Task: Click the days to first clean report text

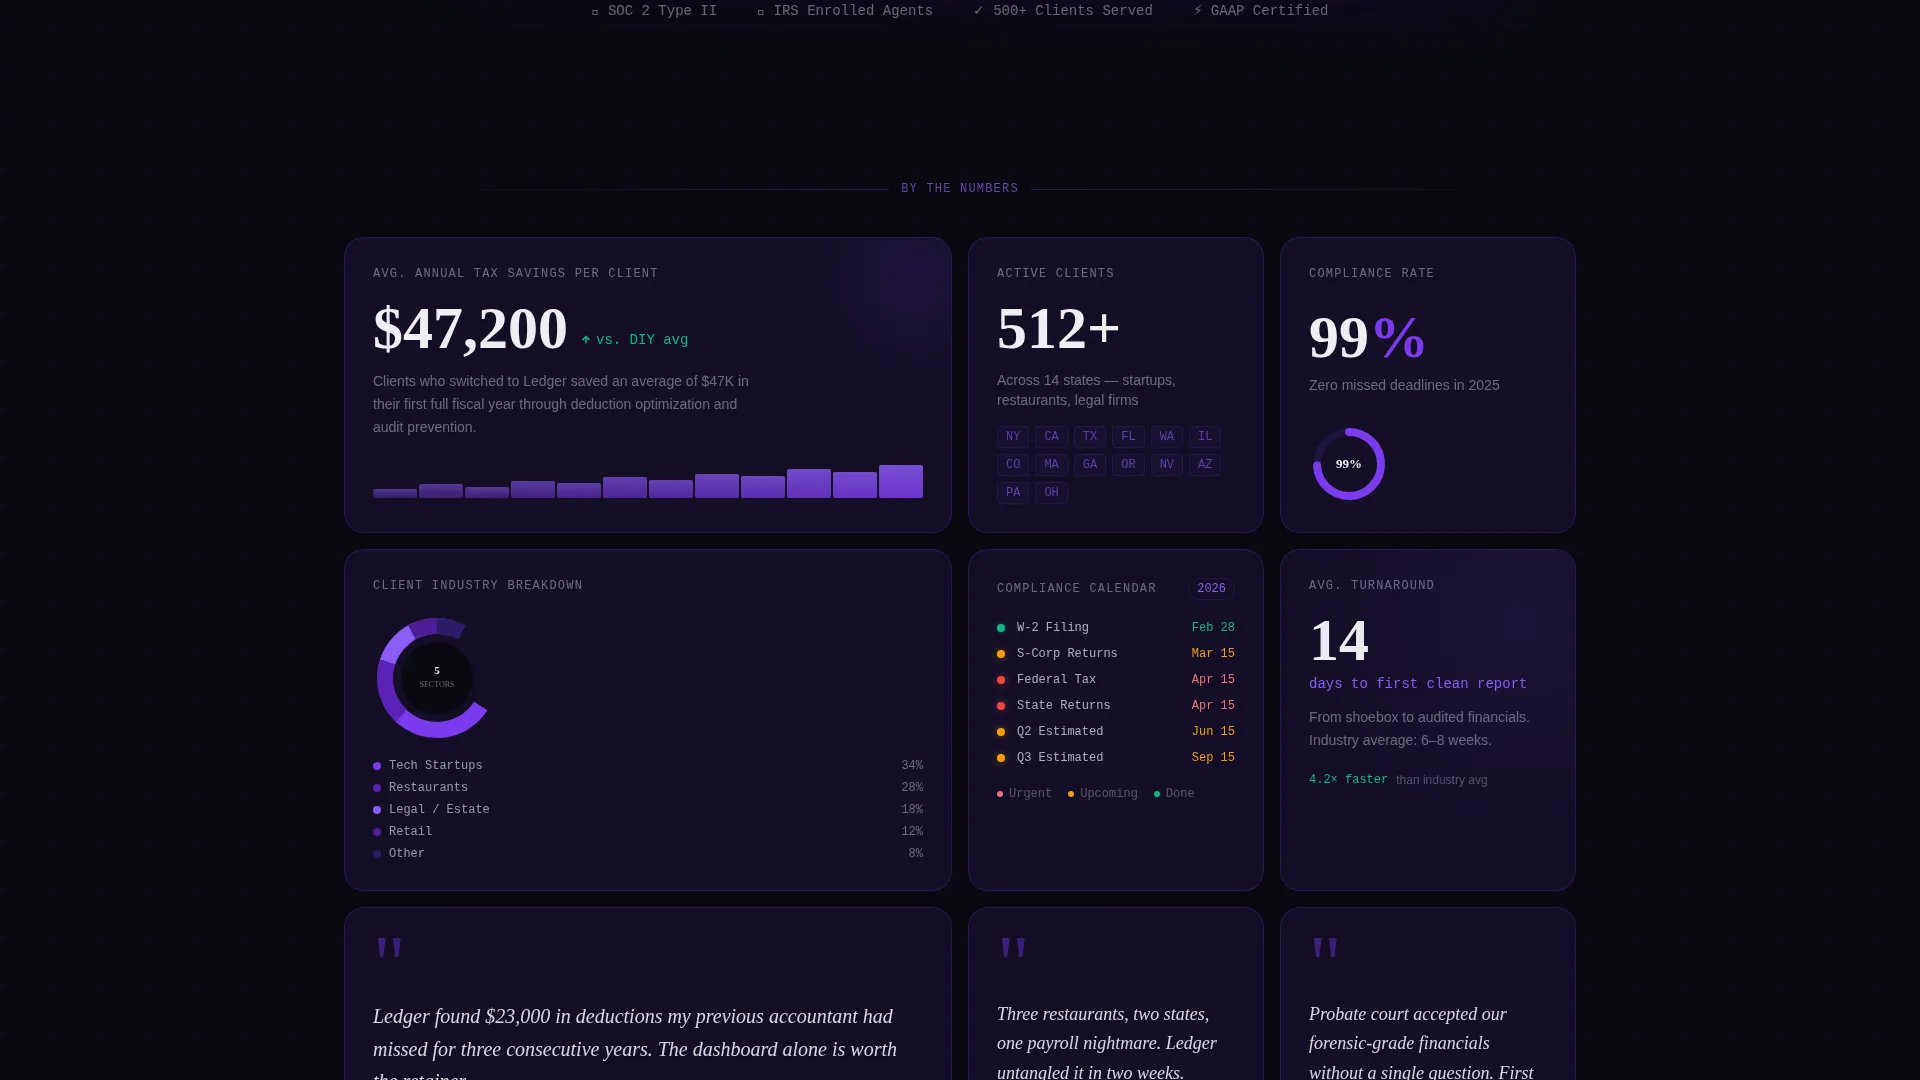Action: tap(1418, 684)
